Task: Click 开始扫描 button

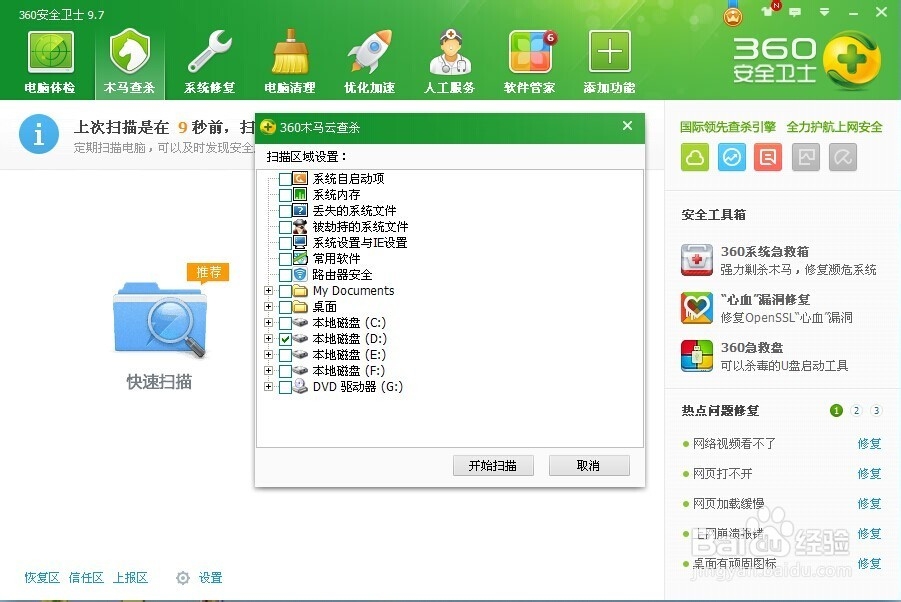Action: pos(493,466)
